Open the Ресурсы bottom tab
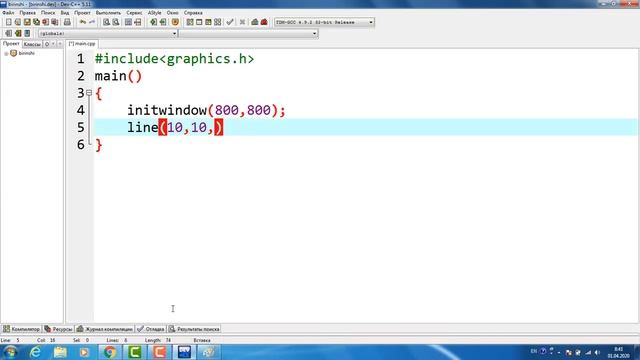This screenshot has height=360, width=640. [x=58, y=329]
